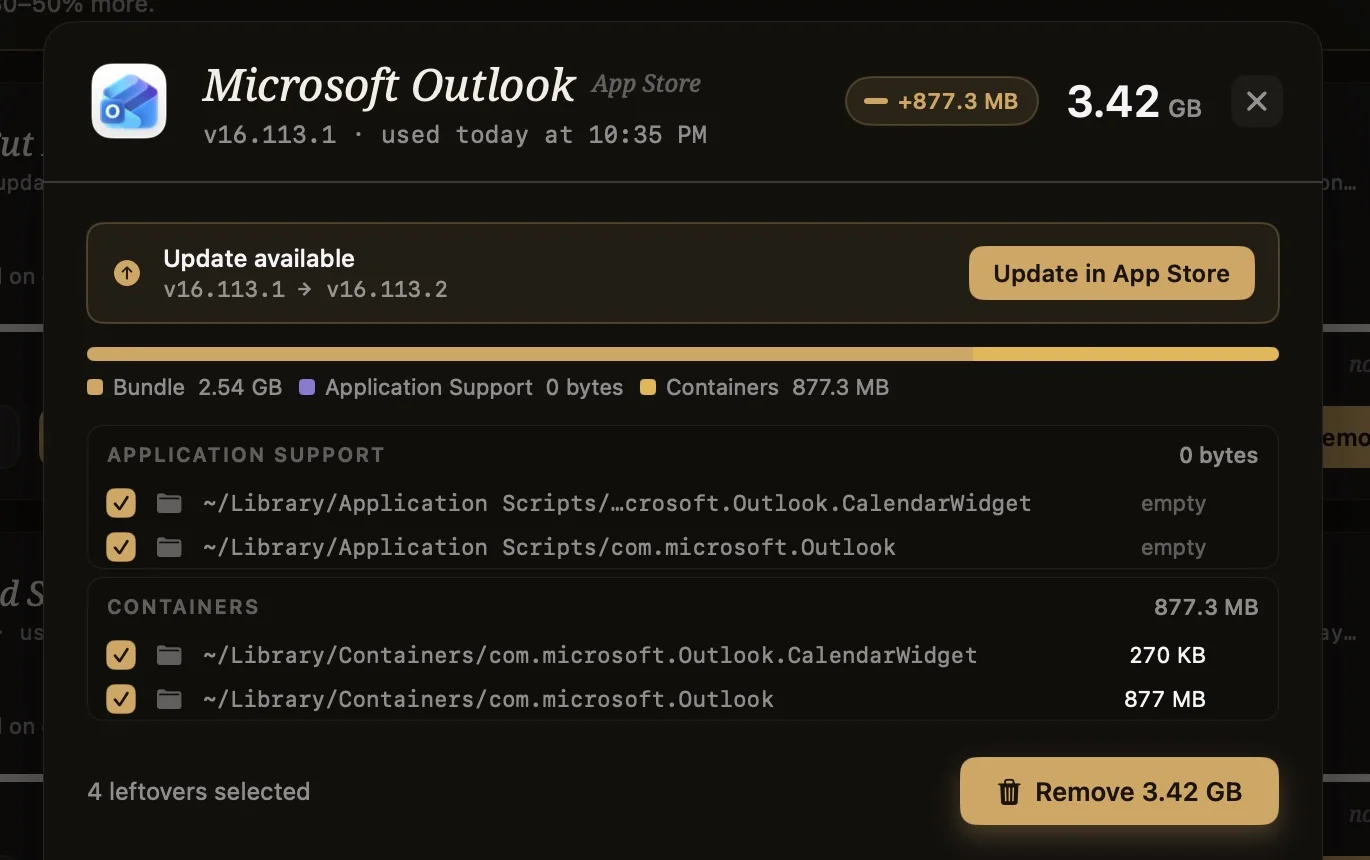The height and width of the screenshot is (860, 1370).
Task: Click ~/Library/Containers/com.microsoft.Outlook.CalendarWidget path text
Action: point(590,655)
